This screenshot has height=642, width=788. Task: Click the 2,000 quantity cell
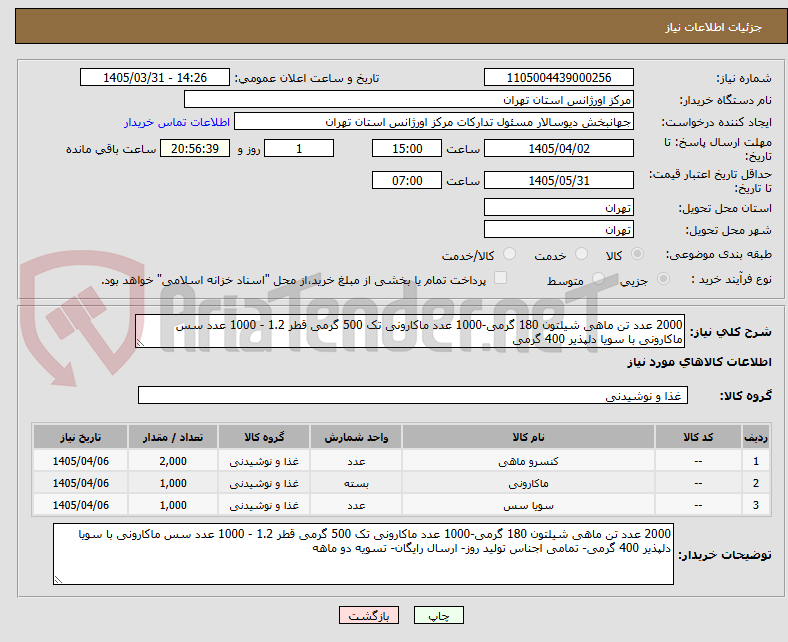pyautogui.click(x=173, y=461)
